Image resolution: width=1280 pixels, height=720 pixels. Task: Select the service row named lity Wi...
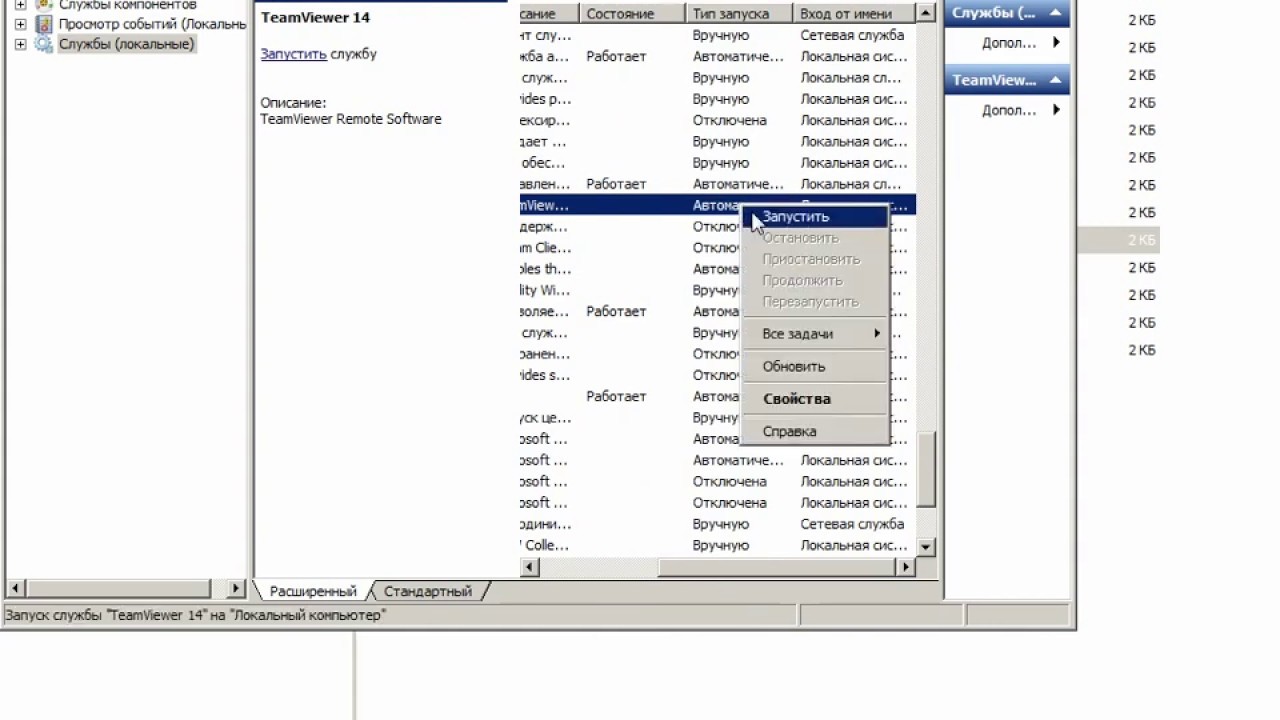click(x=718, y=290)
